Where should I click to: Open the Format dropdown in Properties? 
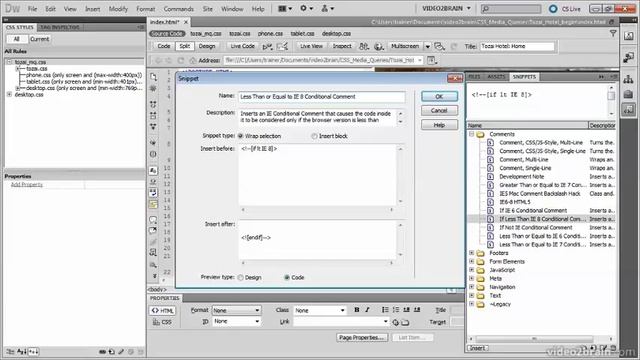(236, 310)
